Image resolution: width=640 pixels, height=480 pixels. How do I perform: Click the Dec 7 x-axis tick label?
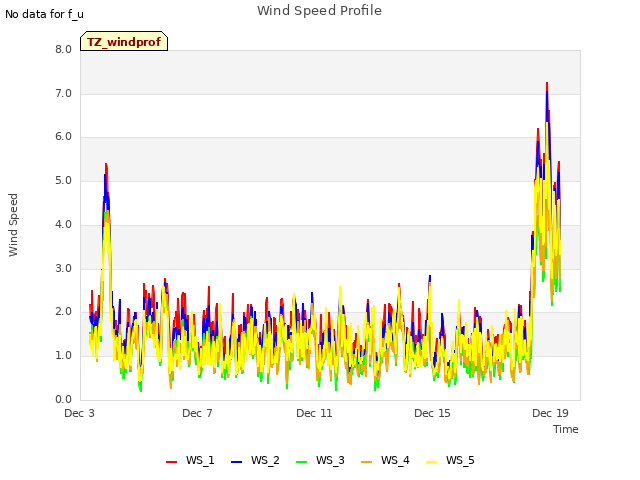(x=197, y=413)
